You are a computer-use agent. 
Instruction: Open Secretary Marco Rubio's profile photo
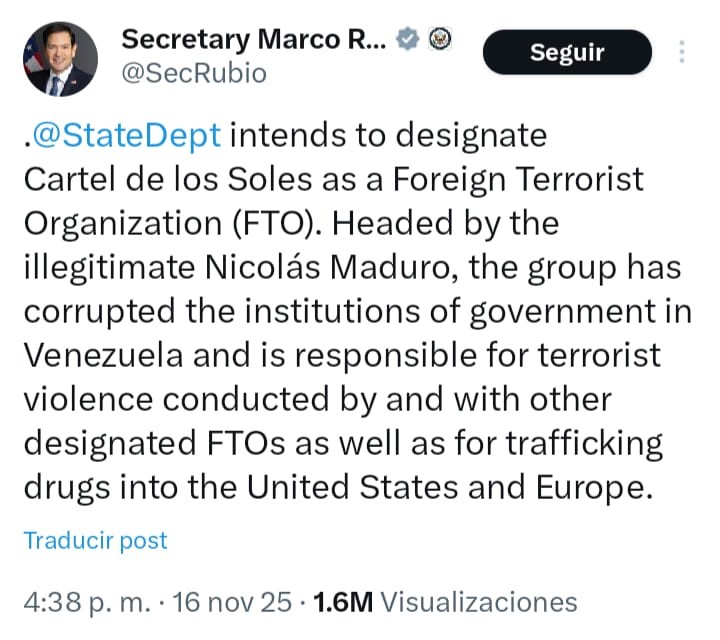(x=59, y=59)
